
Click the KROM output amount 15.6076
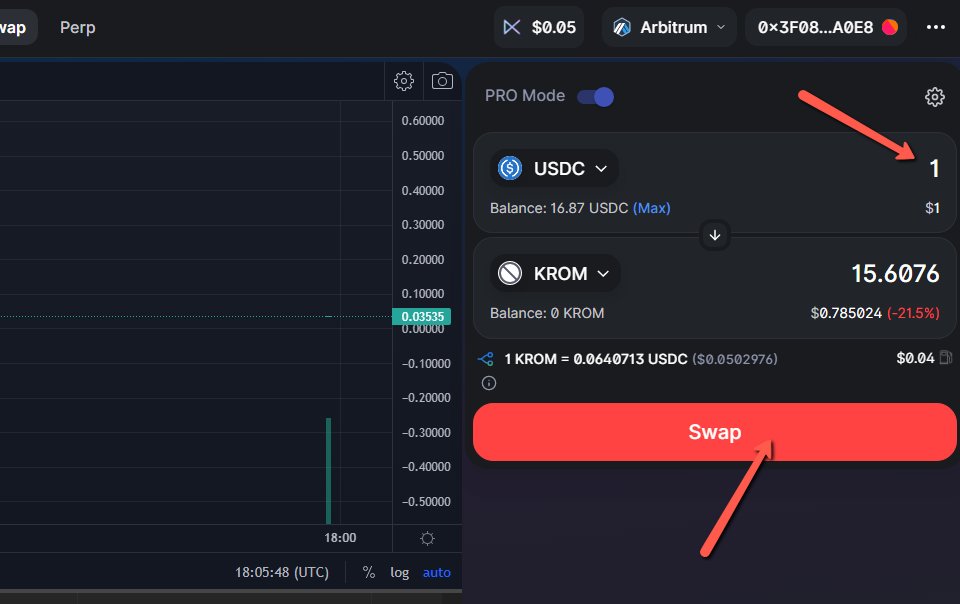click(895, 274)
